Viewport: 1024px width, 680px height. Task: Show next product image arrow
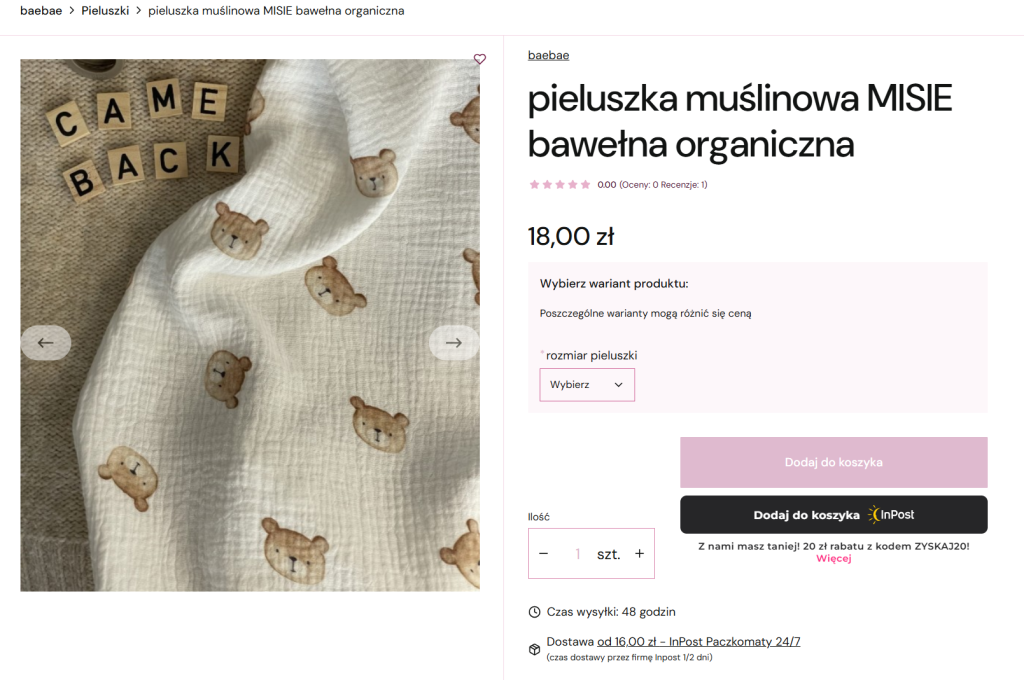pyautogui.click(x=454, y=343)
